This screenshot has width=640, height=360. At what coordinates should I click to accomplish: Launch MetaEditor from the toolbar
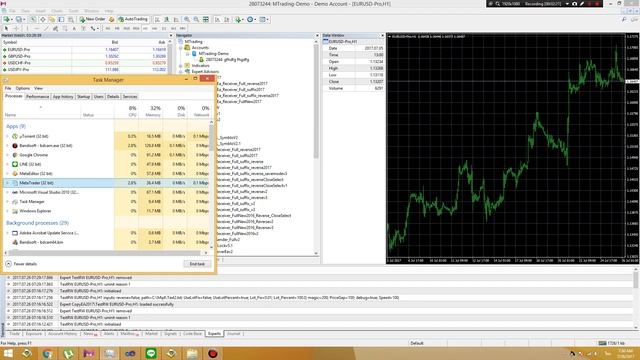(x=111, y=19)
